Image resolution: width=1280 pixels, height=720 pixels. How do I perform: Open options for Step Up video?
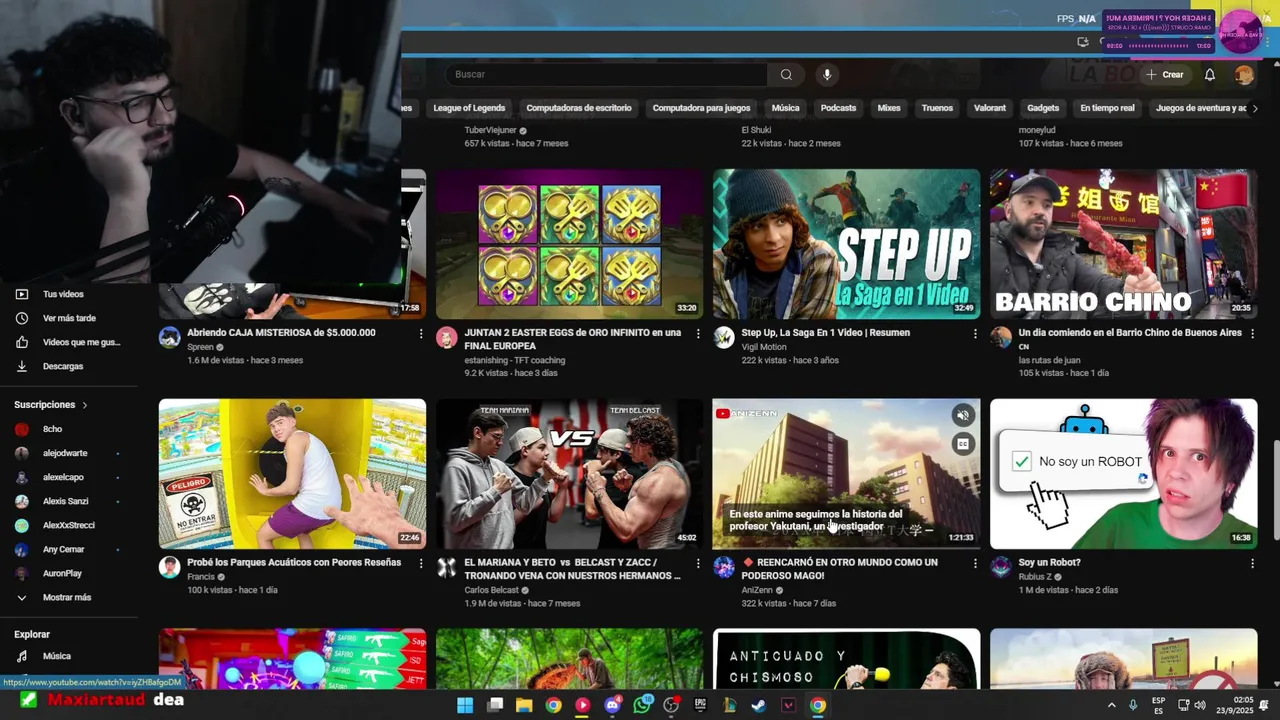click(x=975, y=334)
